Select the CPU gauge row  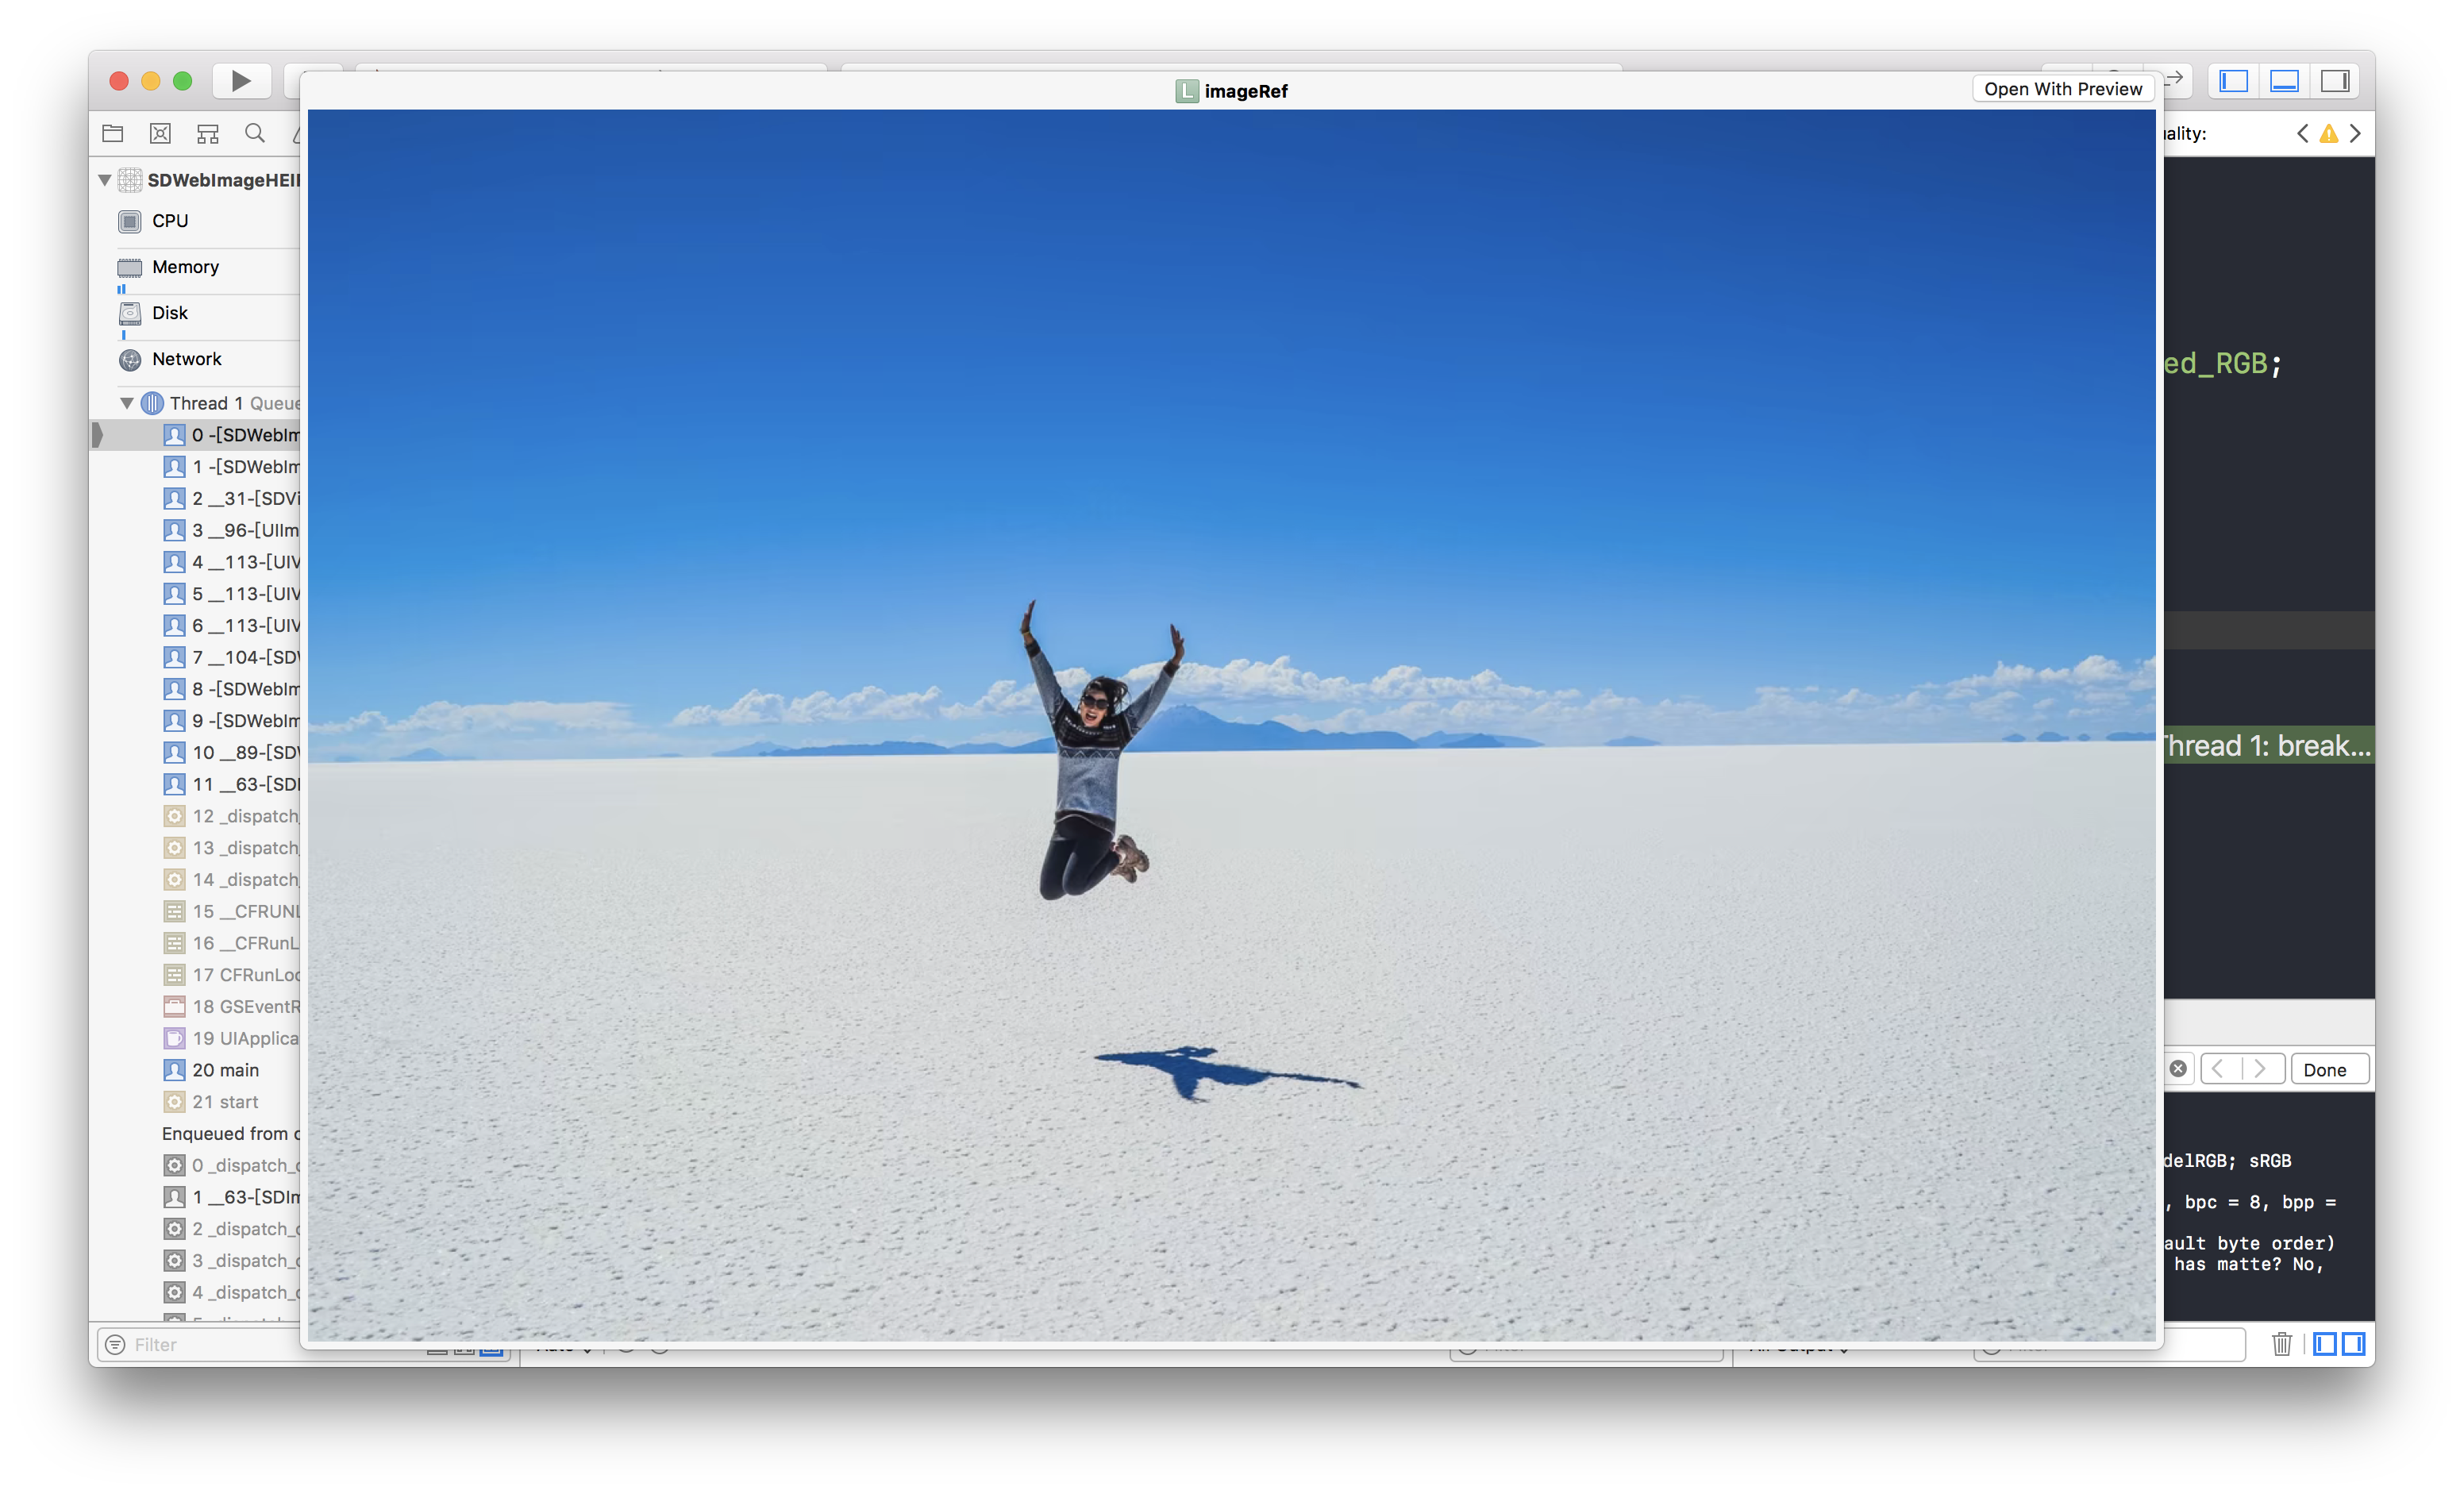[x=195, y=221]
